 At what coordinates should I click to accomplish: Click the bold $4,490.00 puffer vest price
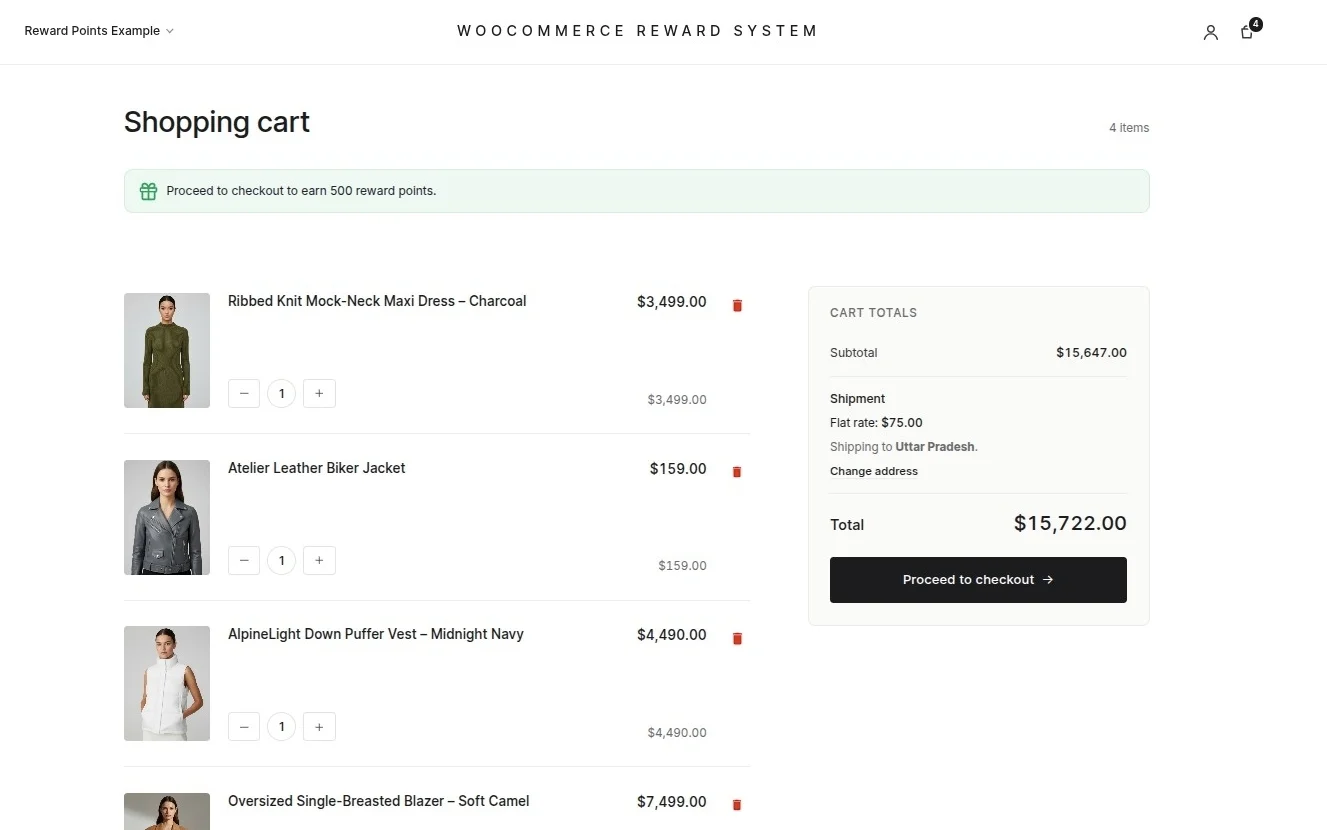[x=672, y=635]
